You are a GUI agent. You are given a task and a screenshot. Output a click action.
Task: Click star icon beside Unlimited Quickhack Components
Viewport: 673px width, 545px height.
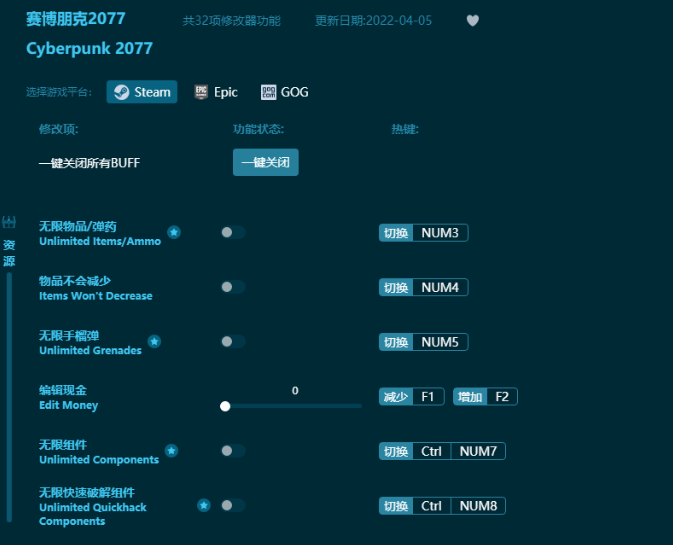pos(204,505)
